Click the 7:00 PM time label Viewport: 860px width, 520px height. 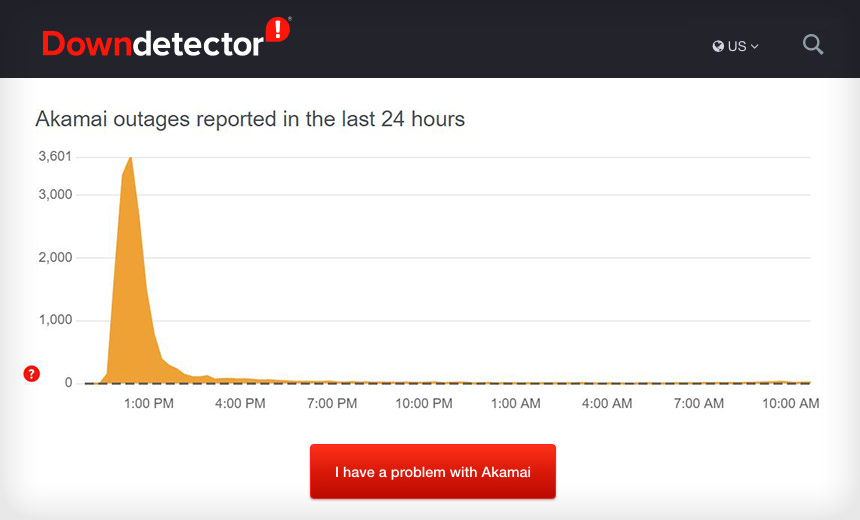pos(332,404)
